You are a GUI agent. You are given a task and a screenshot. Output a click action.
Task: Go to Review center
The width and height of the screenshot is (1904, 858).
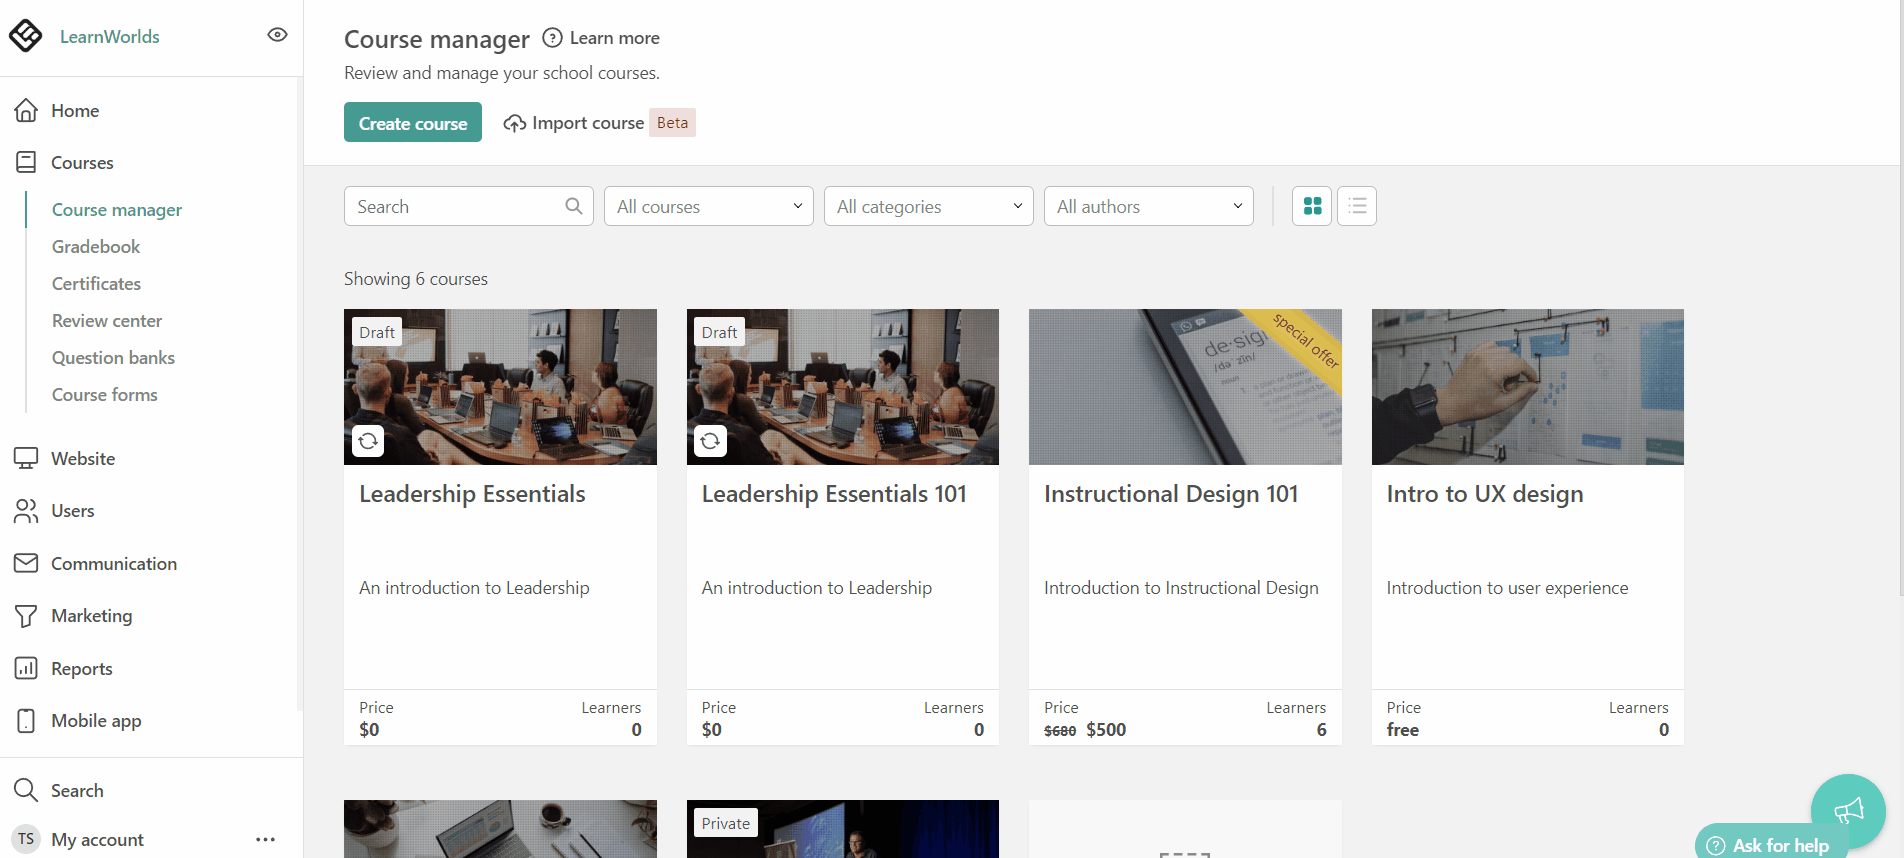click(x=107, y=320)
